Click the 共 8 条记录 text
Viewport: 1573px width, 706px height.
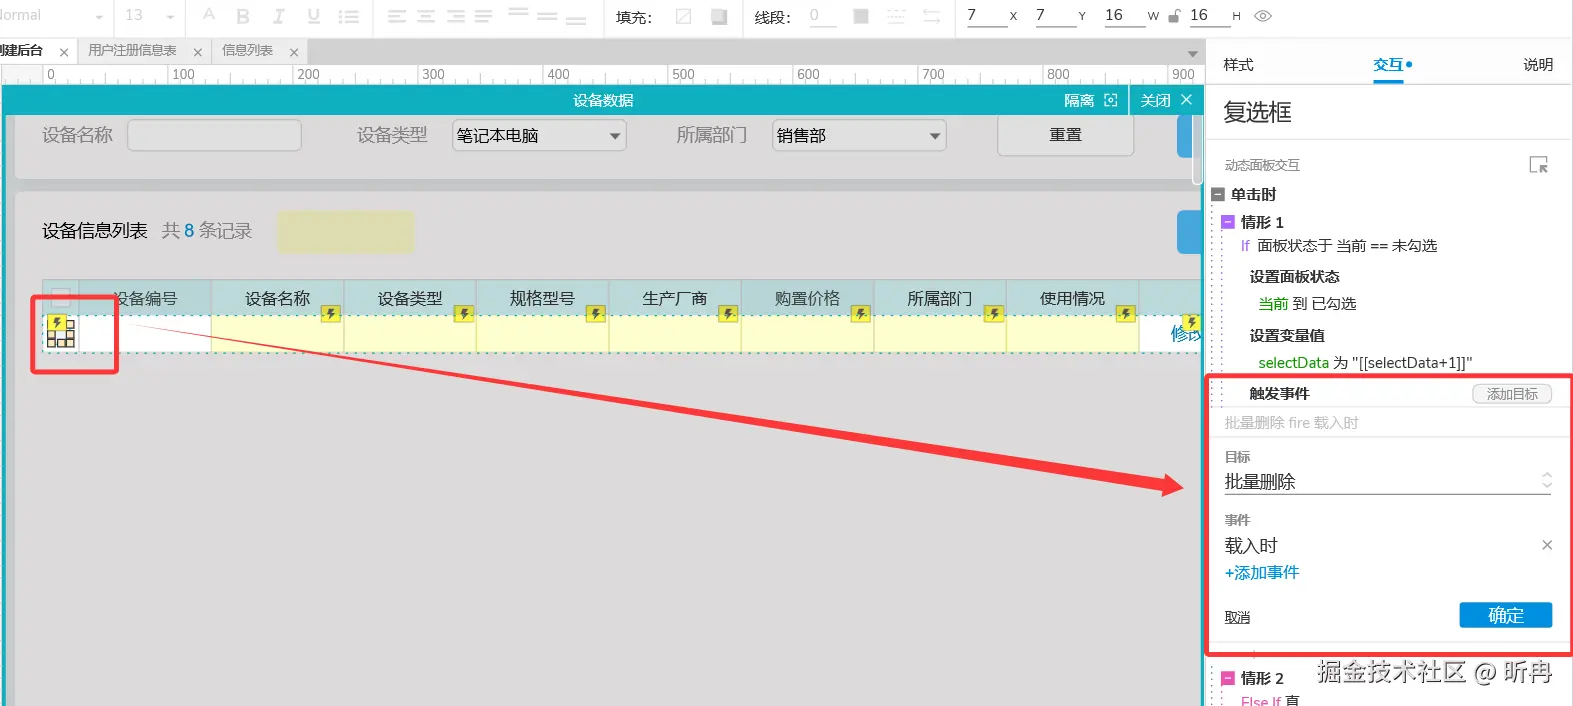point(207,231)
